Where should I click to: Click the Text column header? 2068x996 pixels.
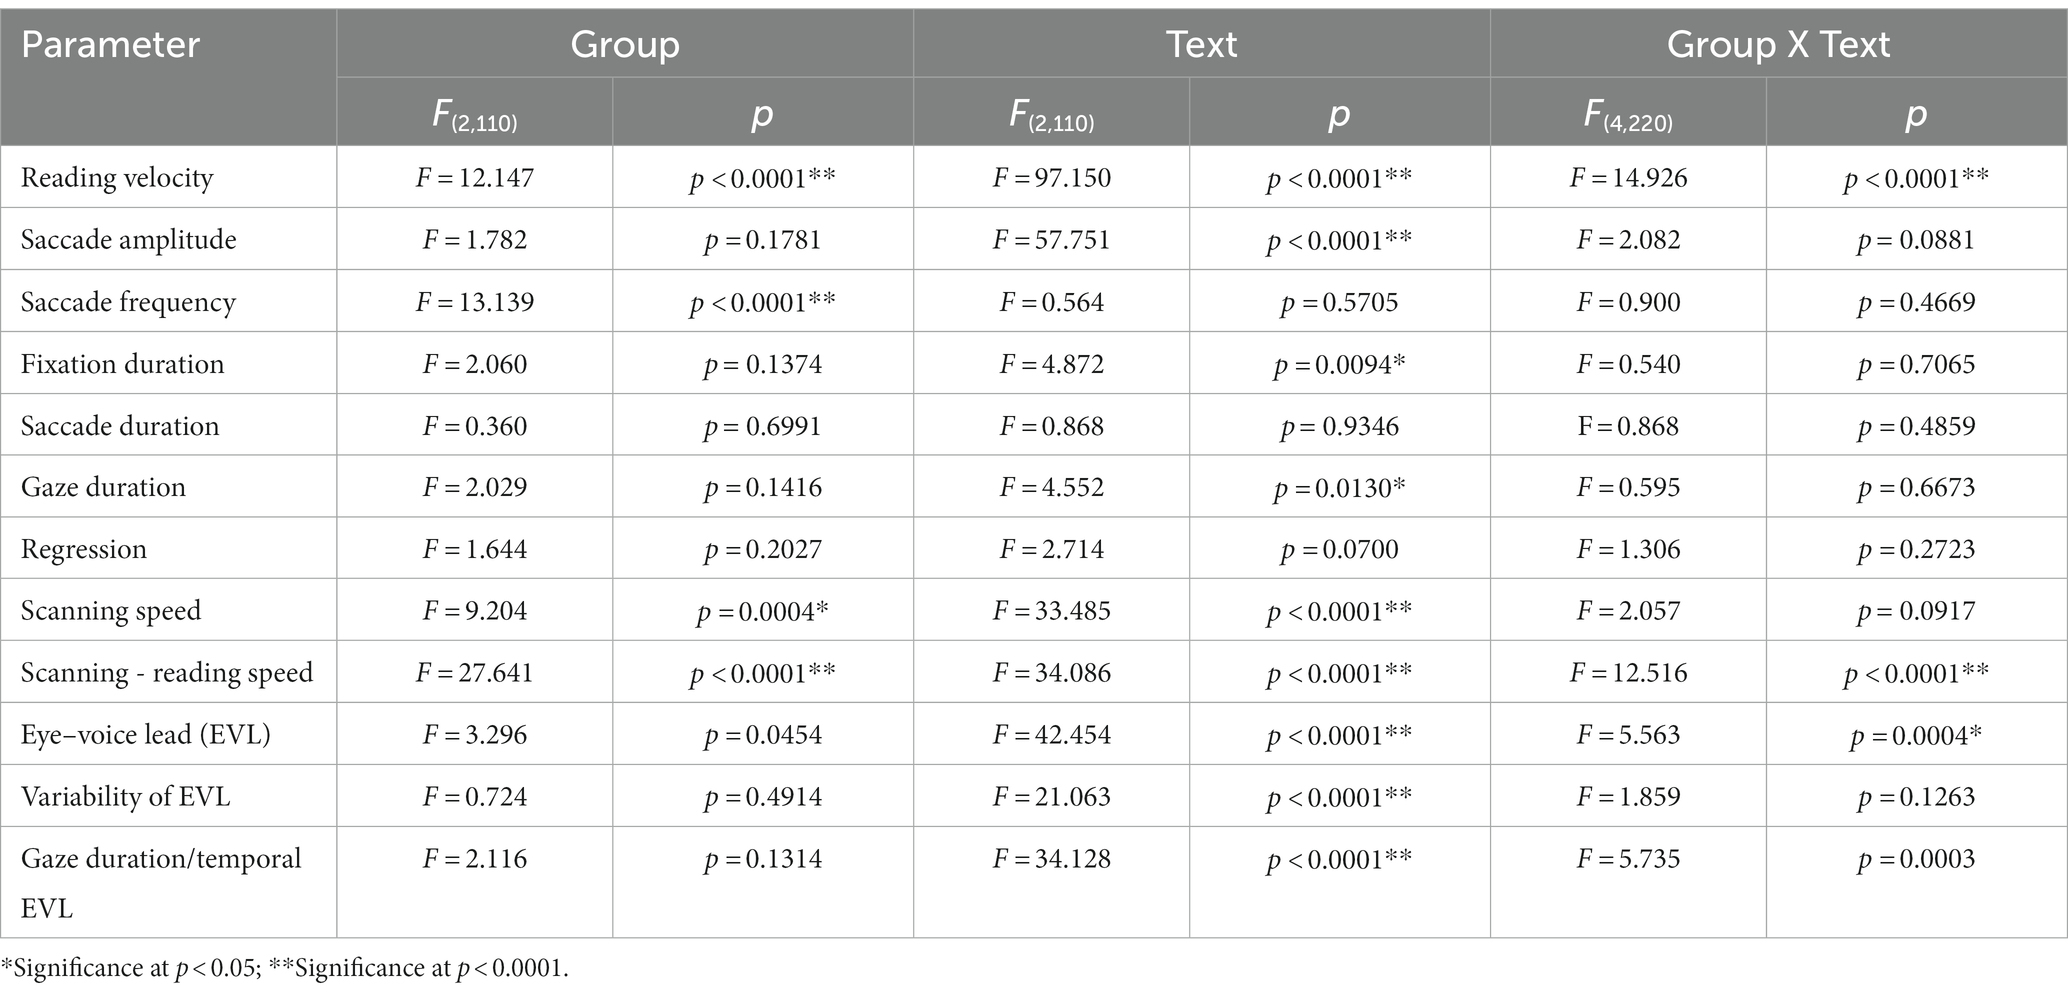(1201, 45)
